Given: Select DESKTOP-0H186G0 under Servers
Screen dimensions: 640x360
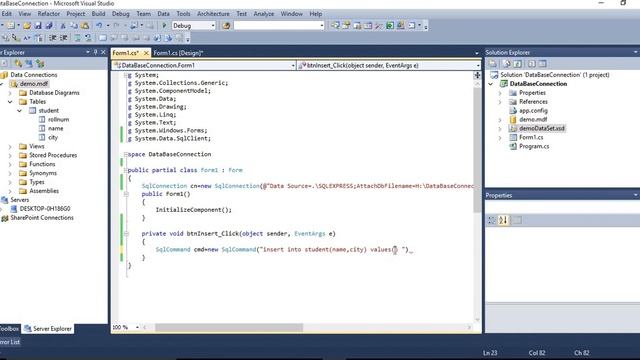Looking at the screenshot, I should pos(45,209).
